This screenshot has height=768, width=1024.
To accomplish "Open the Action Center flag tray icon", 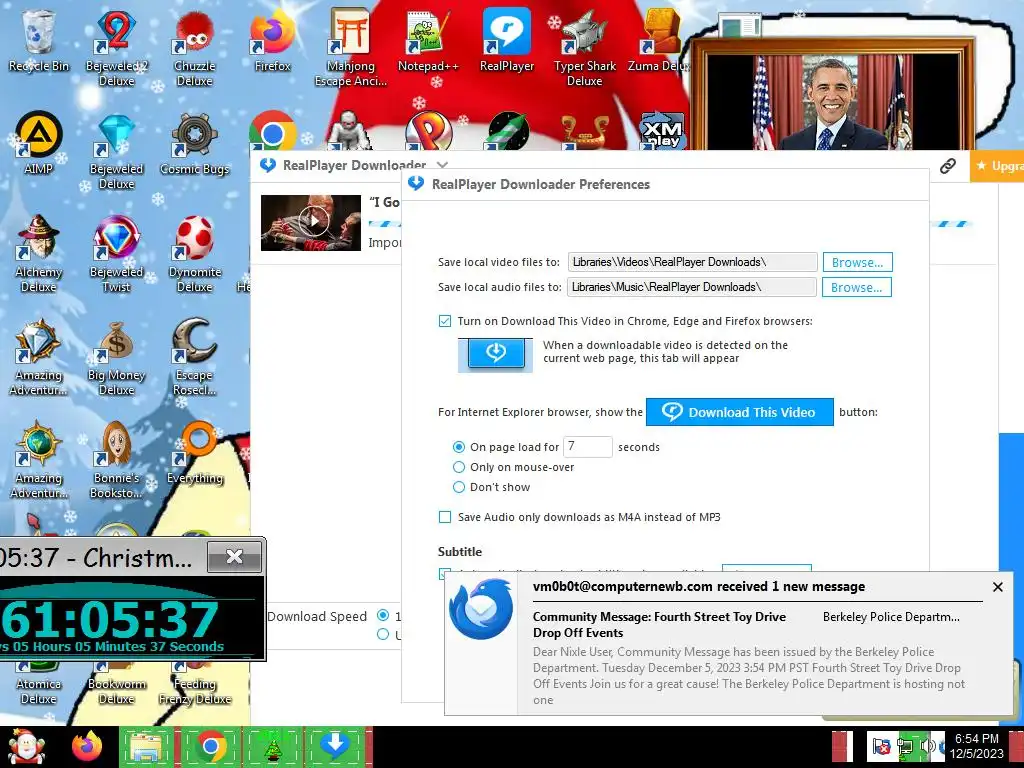I will pos(882,746).
